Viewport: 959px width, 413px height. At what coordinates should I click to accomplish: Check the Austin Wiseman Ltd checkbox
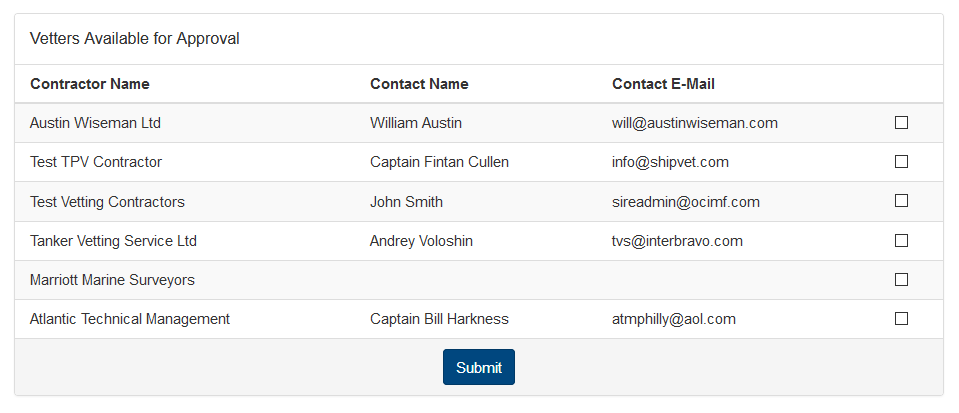point(901,122)
